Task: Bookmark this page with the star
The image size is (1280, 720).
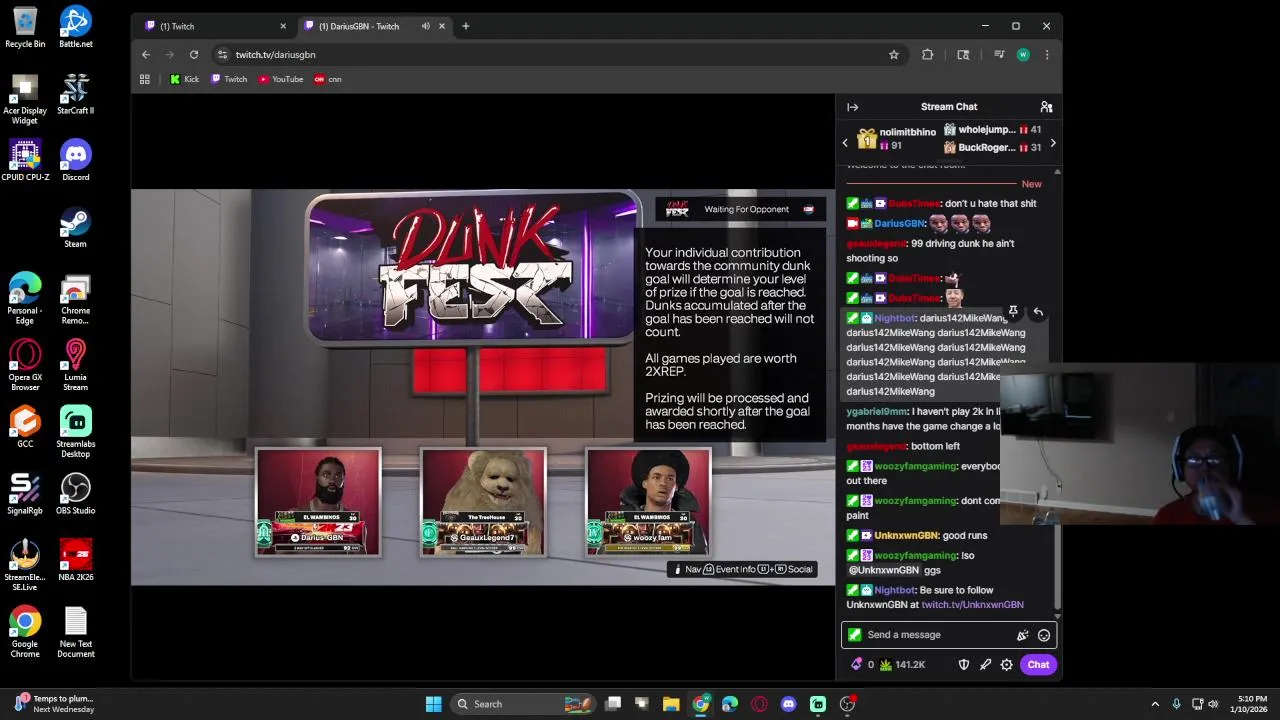Action: coord(894,55)
